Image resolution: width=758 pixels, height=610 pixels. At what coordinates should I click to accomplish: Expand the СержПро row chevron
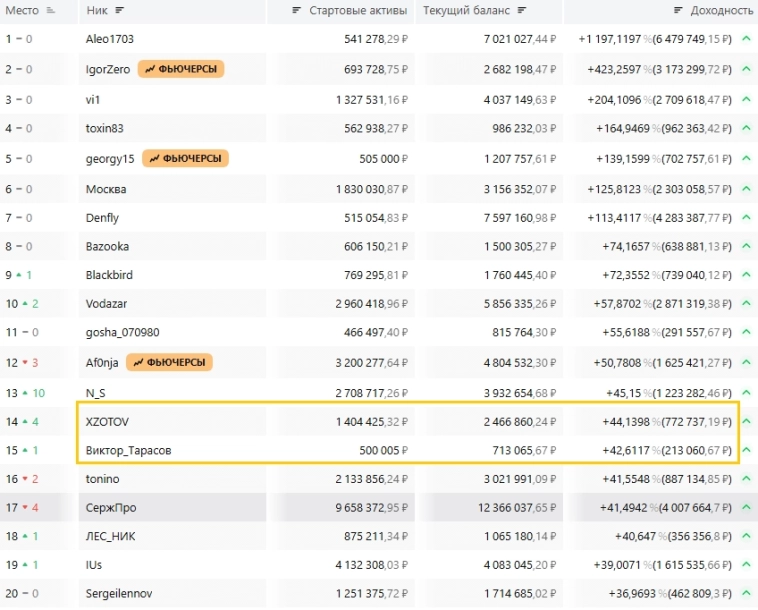(745, 508)
